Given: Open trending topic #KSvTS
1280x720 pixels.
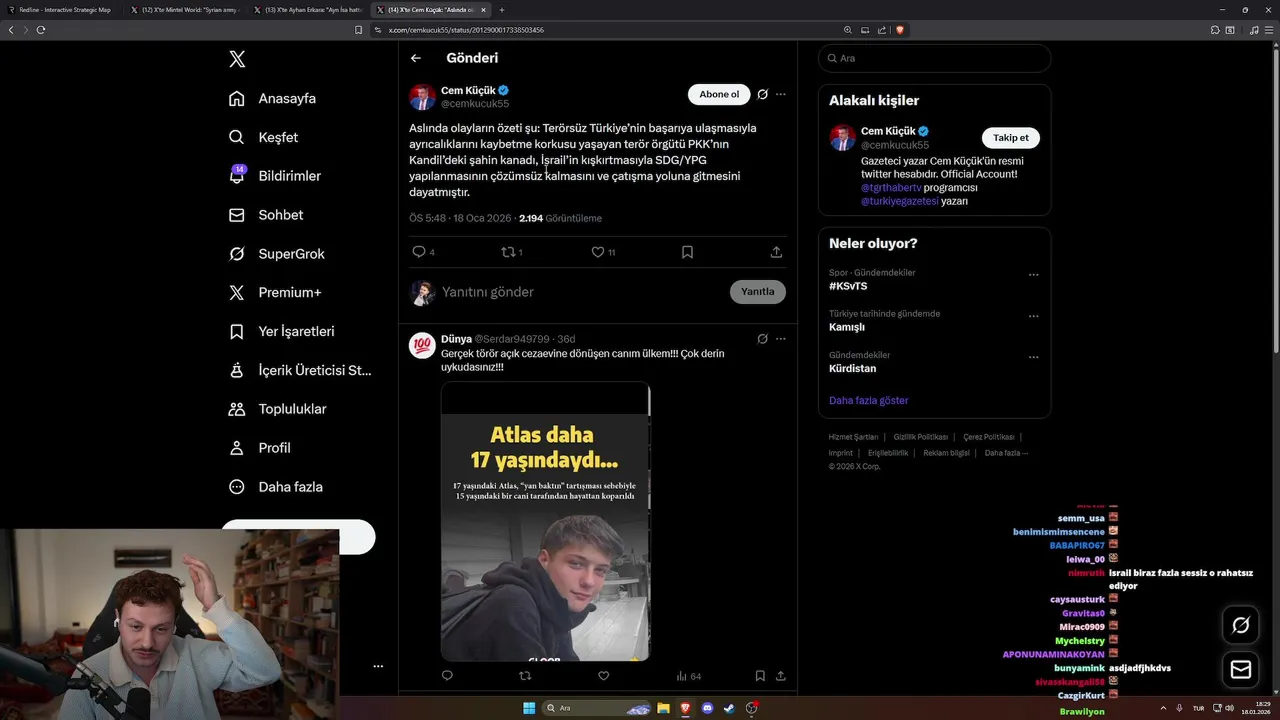Looking at the screenshot, I should point(848,286).
